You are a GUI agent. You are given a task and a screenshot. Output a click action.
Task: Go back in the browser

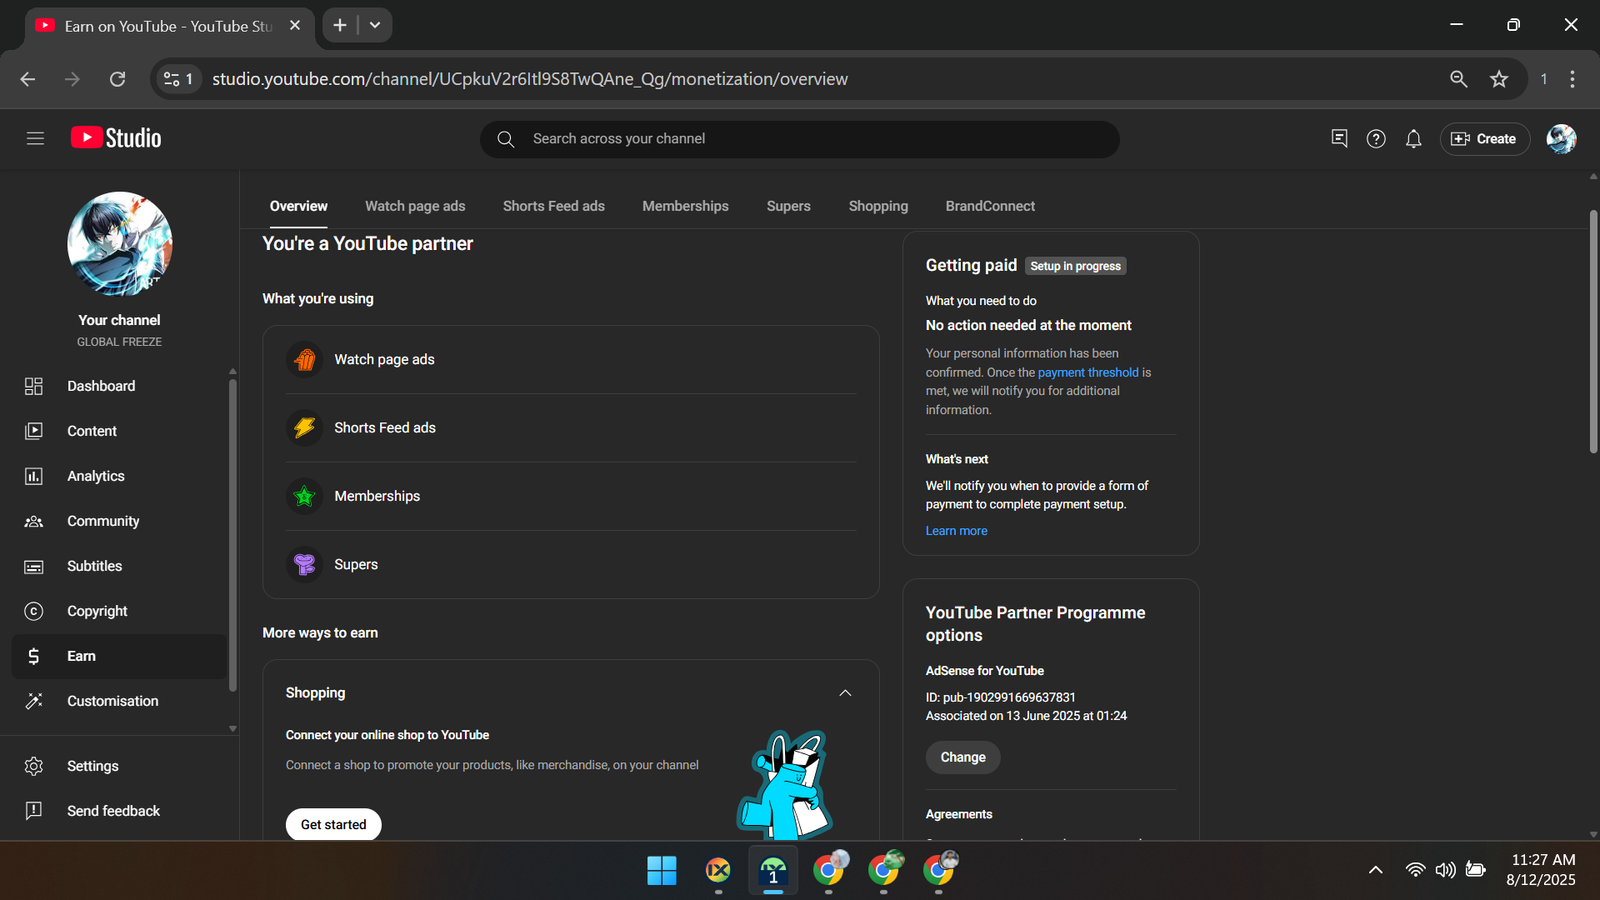[x=28, y=79]
